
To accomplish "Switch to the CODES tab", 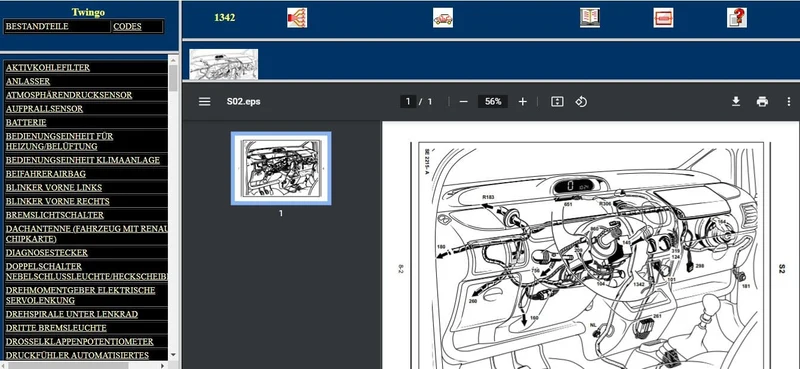I will point(128,27).
